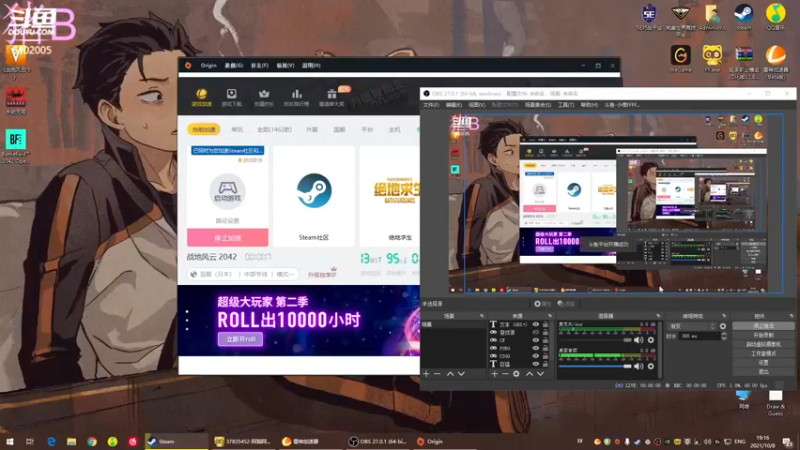Toggle the lock on the PUBG source
Image resolution: width=800 pixels, height=450 pixels.
coord(545,348)
